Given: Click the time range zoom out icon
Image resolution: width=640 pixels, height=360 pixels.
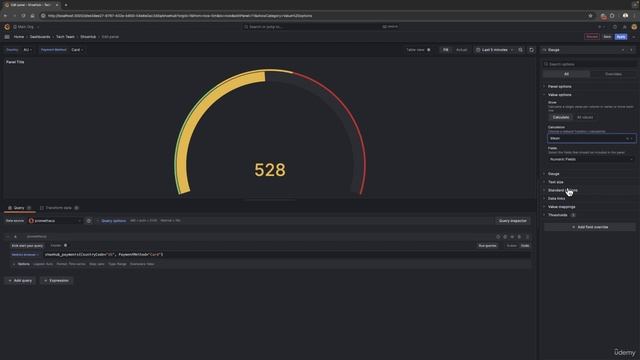Looking at the screenshot, I should pos(520,50).
